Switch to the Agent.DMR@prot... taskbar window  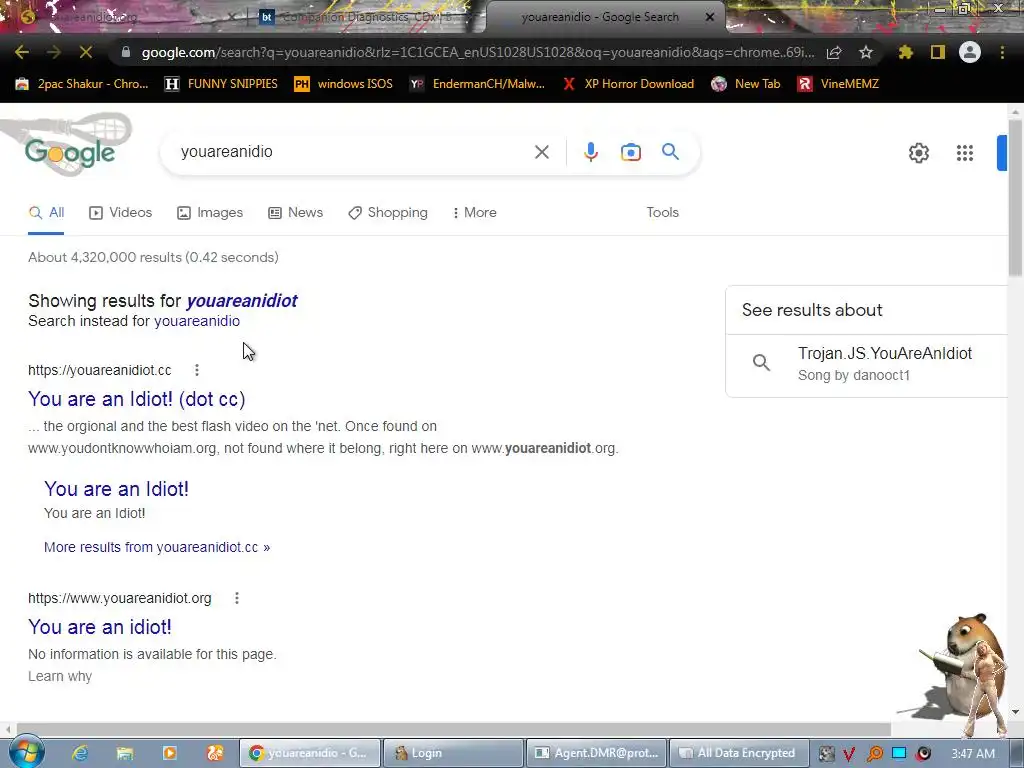(597, 753)
